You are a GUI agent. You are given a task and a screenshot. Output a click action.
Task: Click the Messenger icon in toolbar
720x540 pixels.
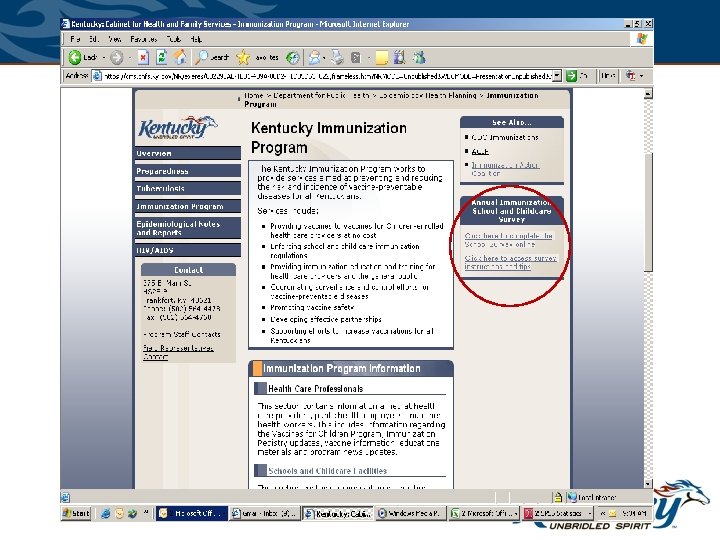pyautogui.click(x=419, y=57)
